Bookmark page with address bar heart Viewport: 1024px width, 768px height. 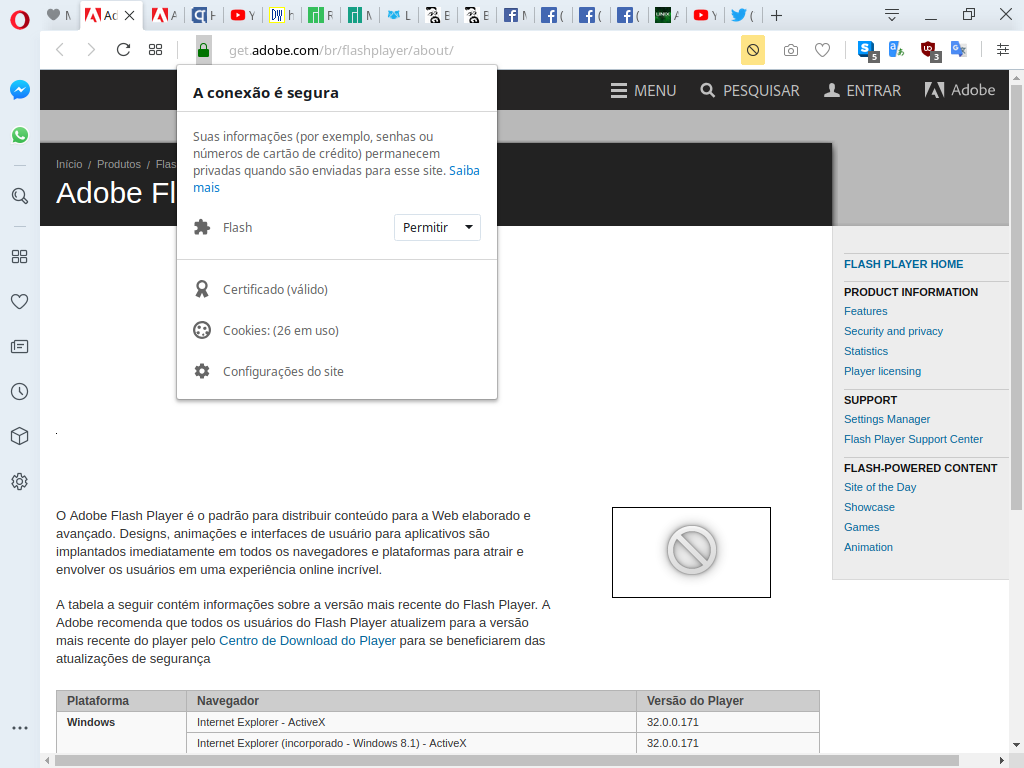point(822,50)
